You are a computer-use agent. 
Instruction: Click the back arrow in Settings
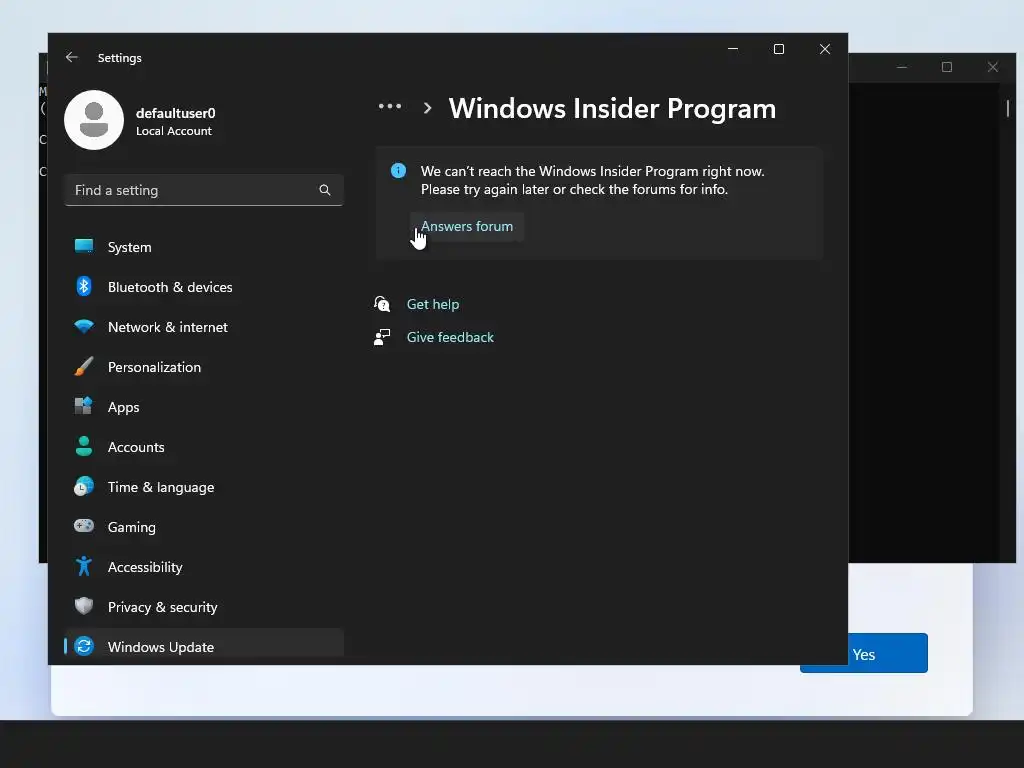tap(72, 57)
